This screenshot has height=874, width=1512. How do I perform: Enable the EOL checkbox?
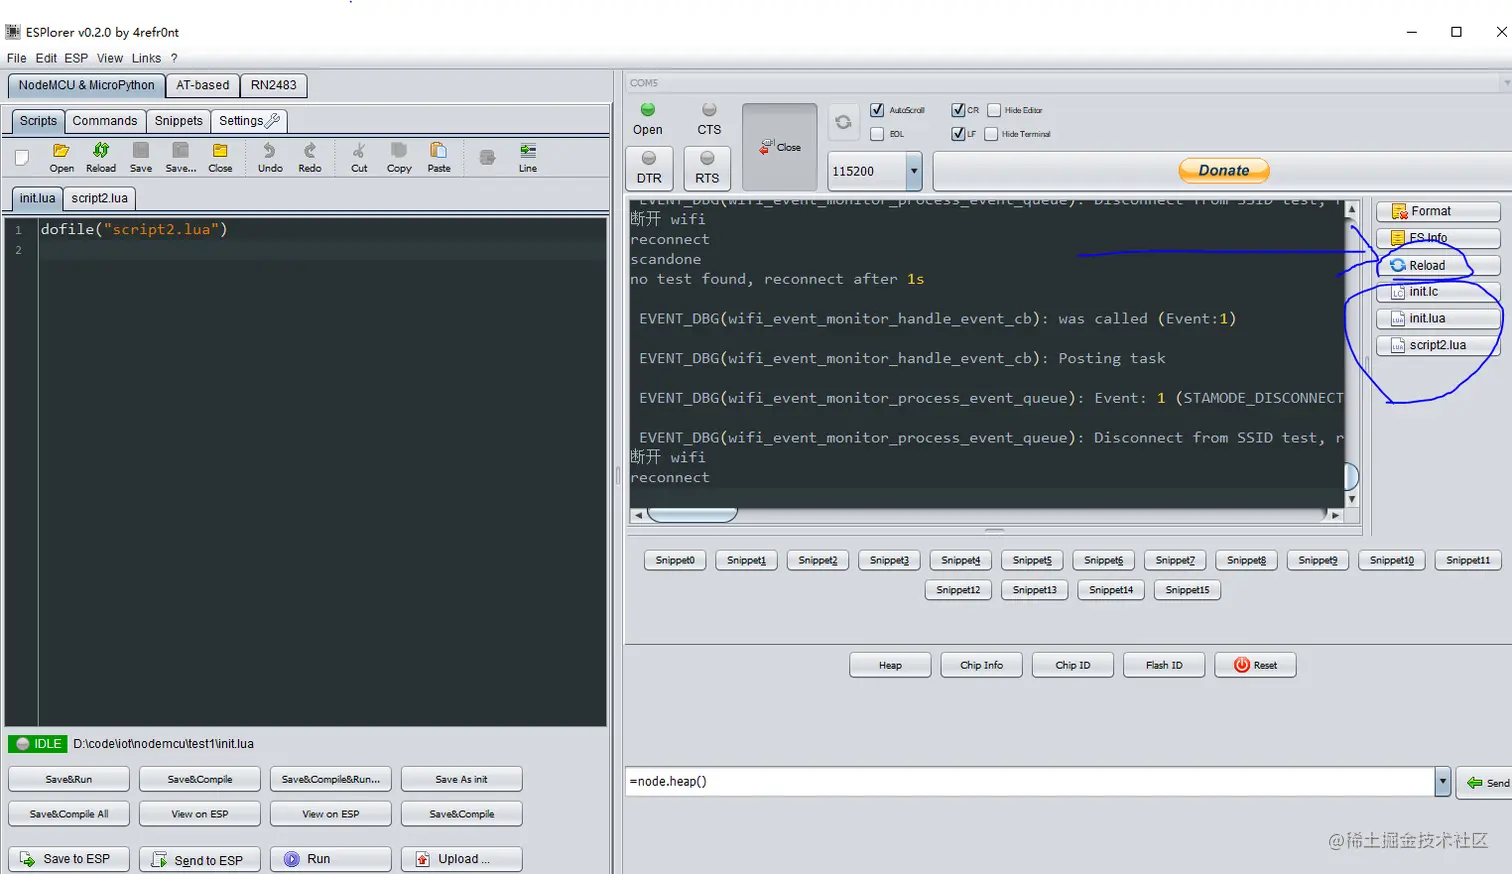(x=877, y=134)
